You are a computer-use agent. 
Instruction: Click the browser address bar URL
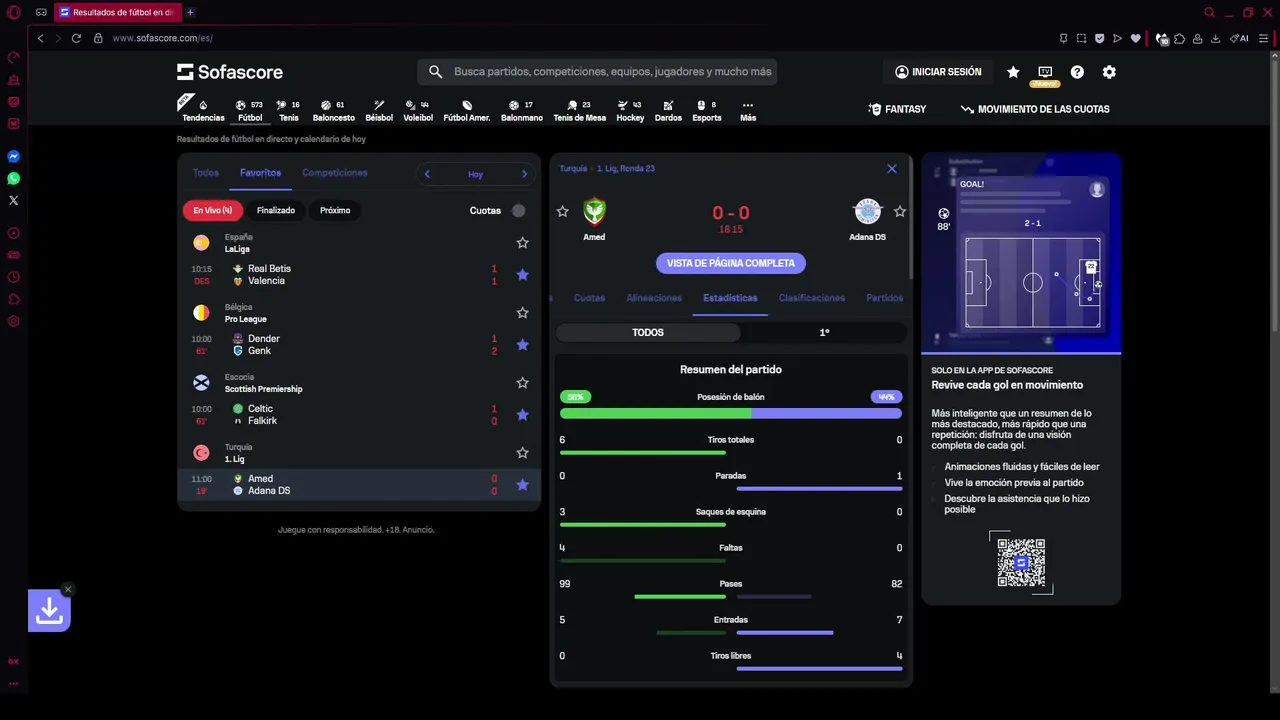click(x=162, y=38)
